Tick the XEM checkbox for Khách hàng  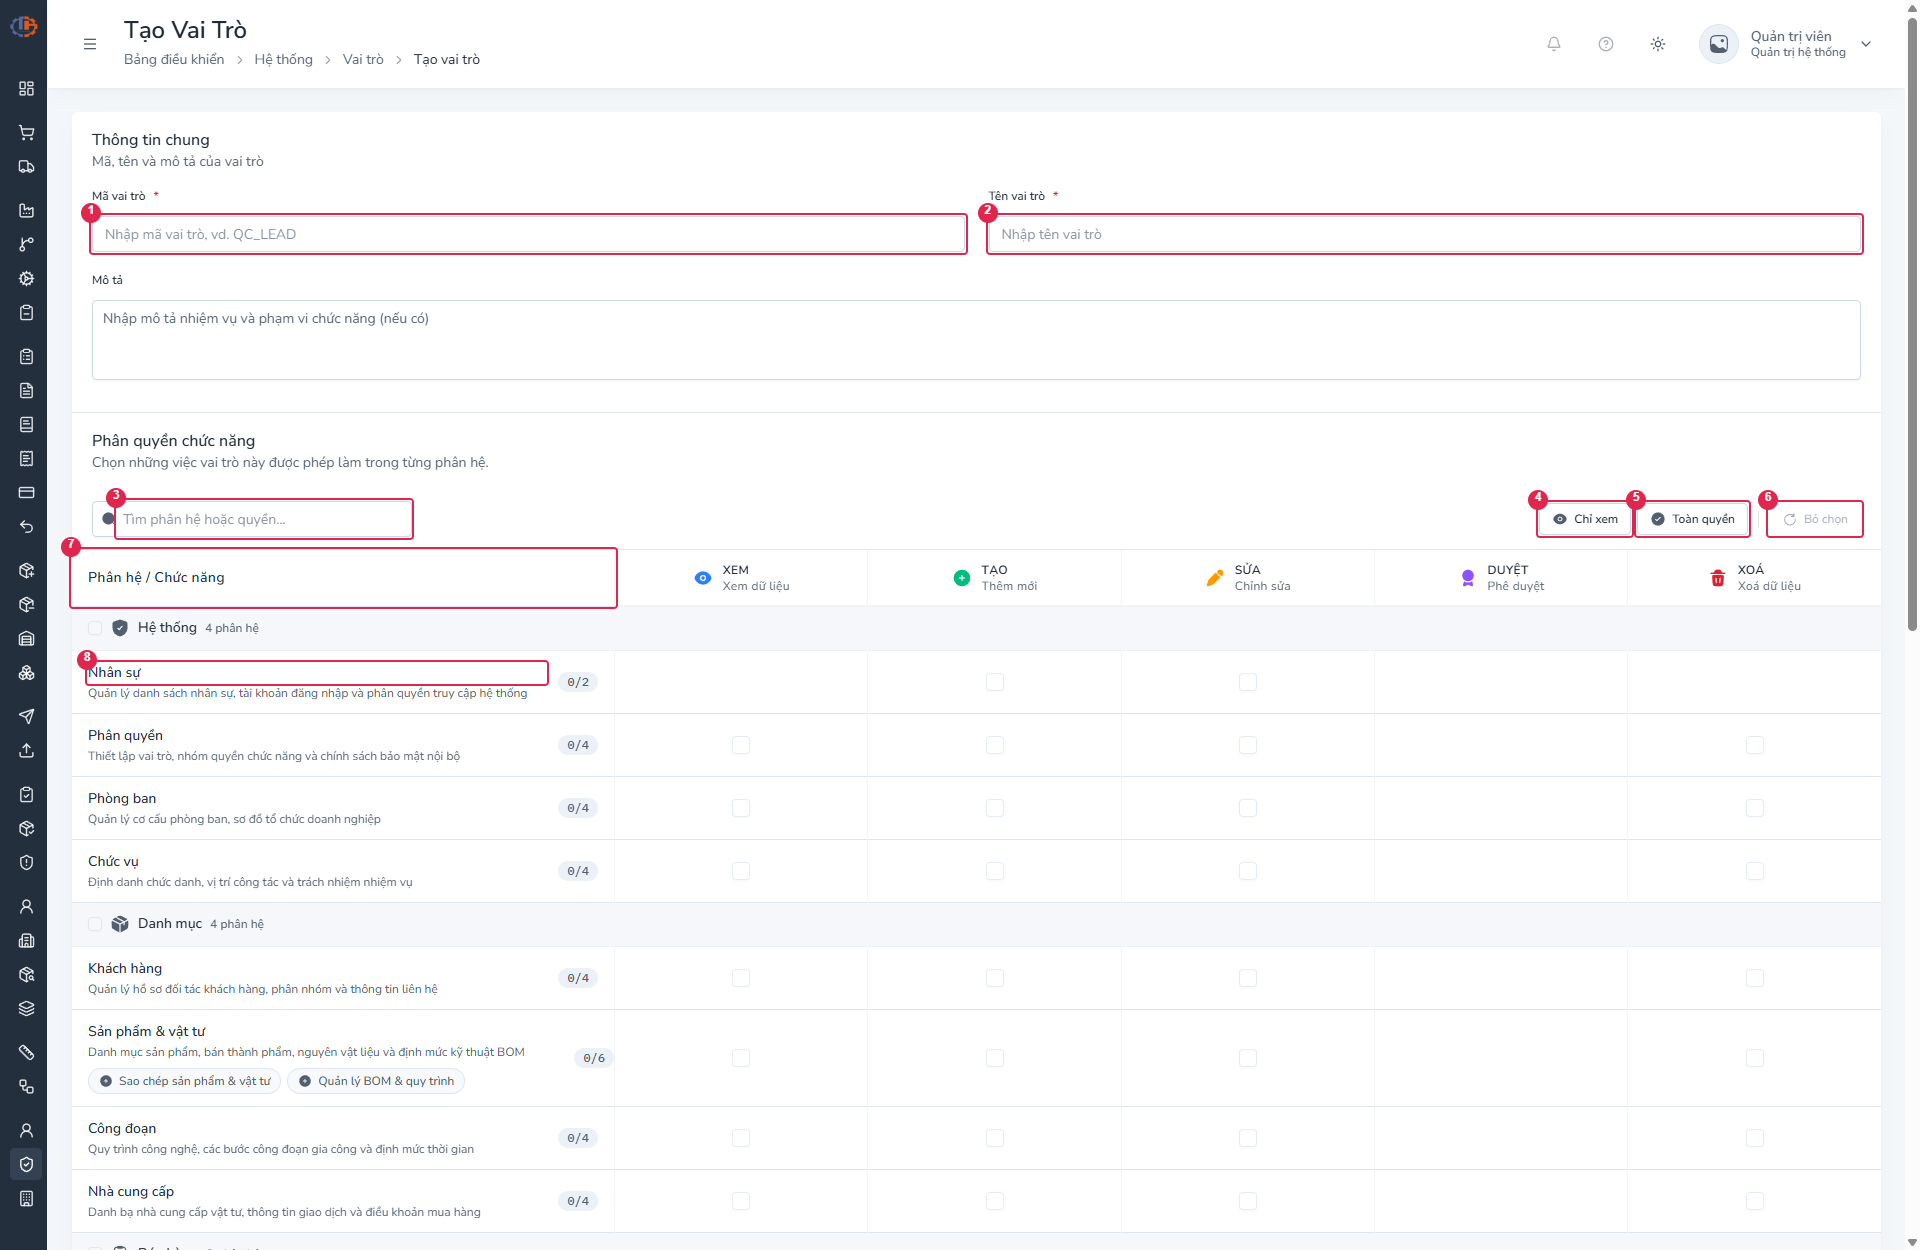[x=741, y=978]
